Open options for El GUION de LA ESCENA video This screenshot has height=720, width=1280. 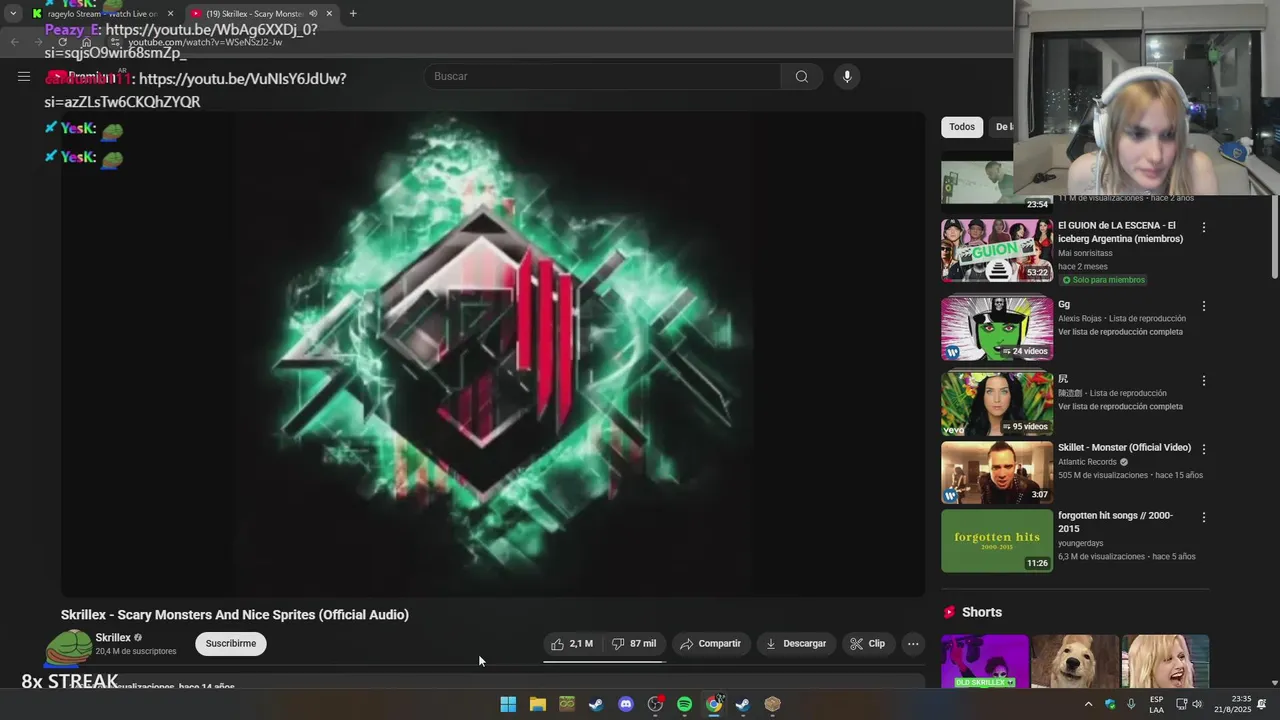[x=1204, y=227]
